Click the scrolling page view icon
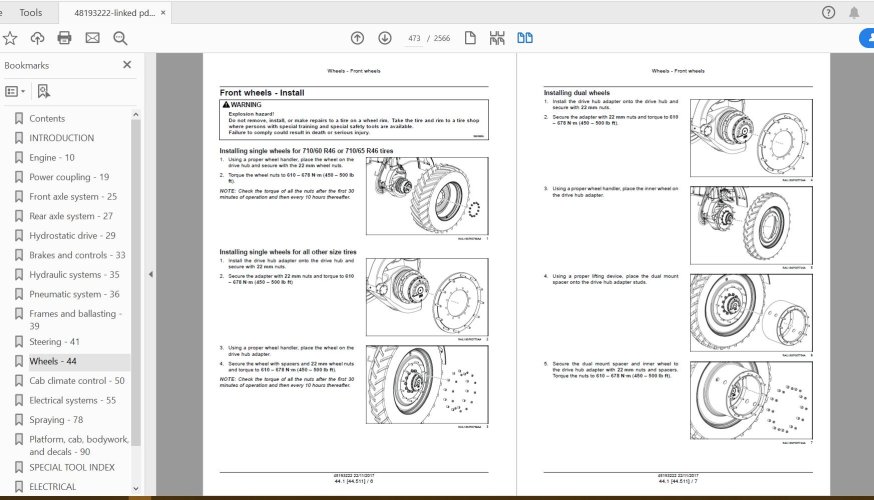 coord(497,38)
